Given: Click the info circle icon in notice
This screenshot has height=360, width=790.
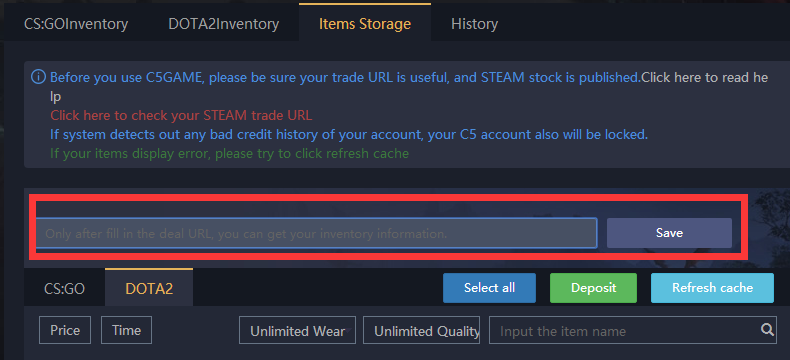Looking at the screenshot, I should (x=38, y=77).
